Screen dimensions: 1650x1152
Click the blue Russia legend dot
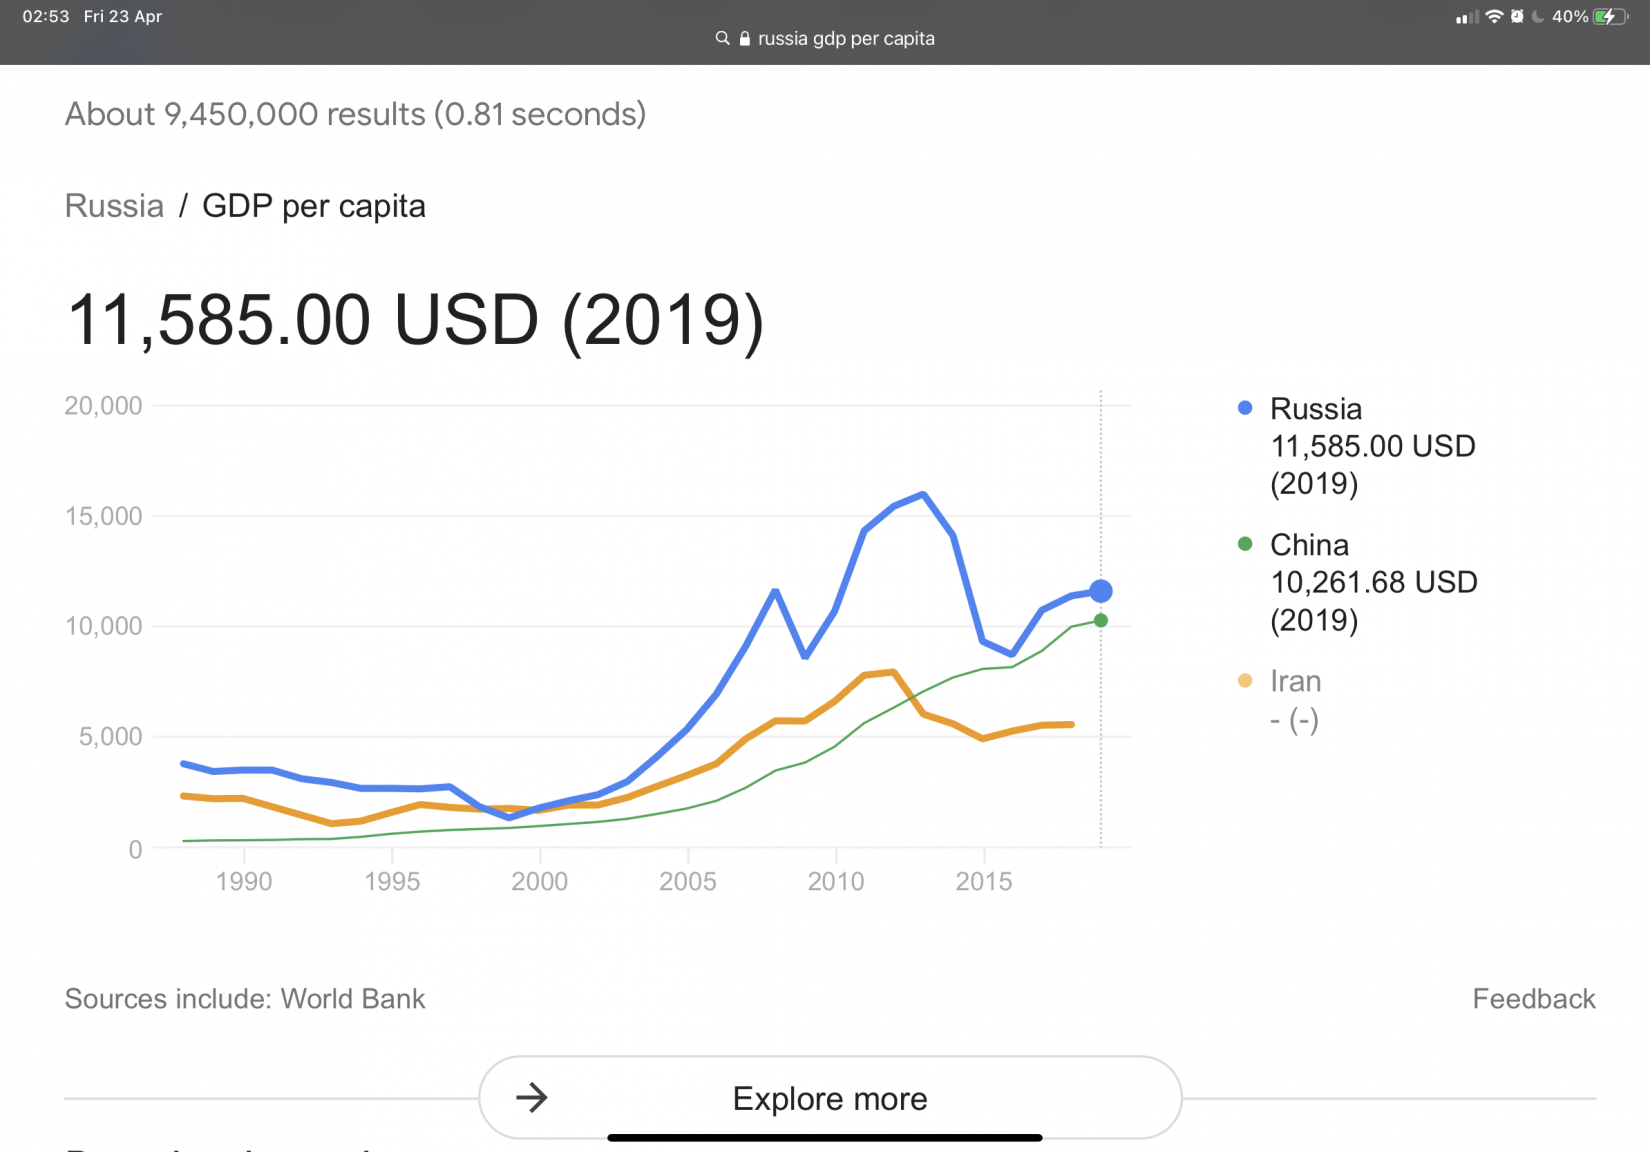[x=1245, y=408]
